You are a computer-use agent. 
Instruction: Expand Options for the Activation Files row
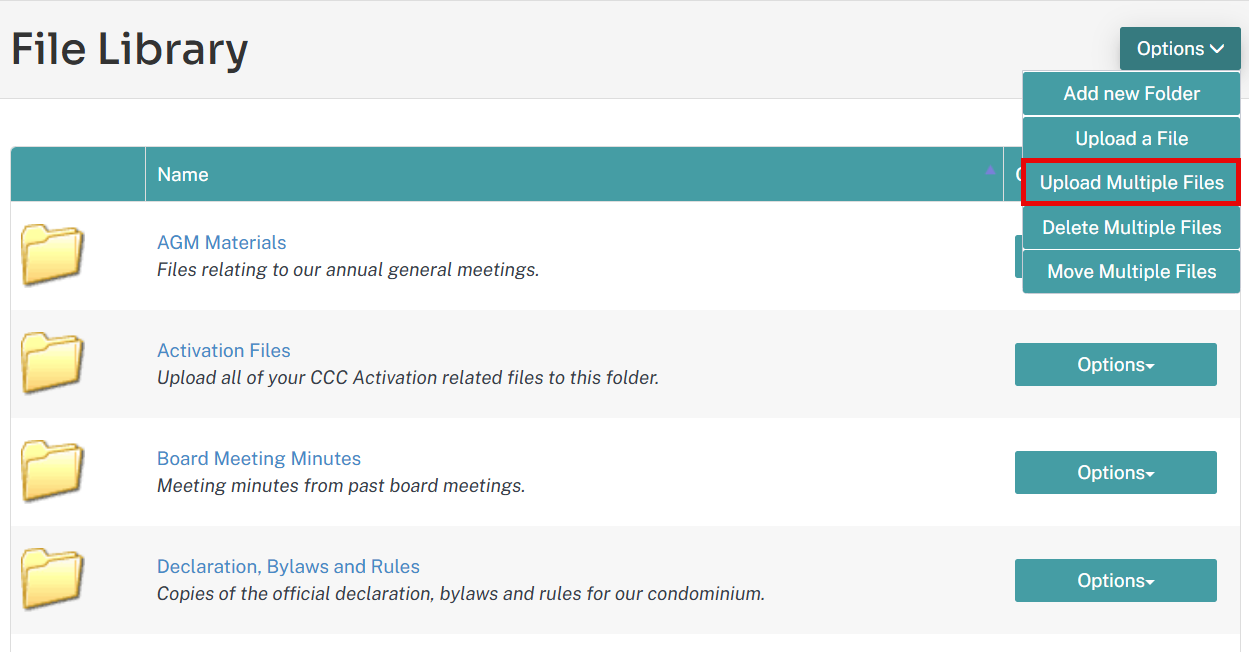coord(1116,365)
